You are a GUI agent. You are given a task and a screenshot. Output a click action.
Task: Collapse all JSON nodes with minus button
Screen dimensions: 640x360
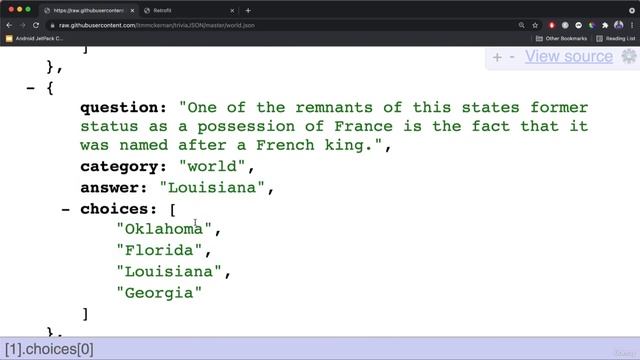[512, 57]
